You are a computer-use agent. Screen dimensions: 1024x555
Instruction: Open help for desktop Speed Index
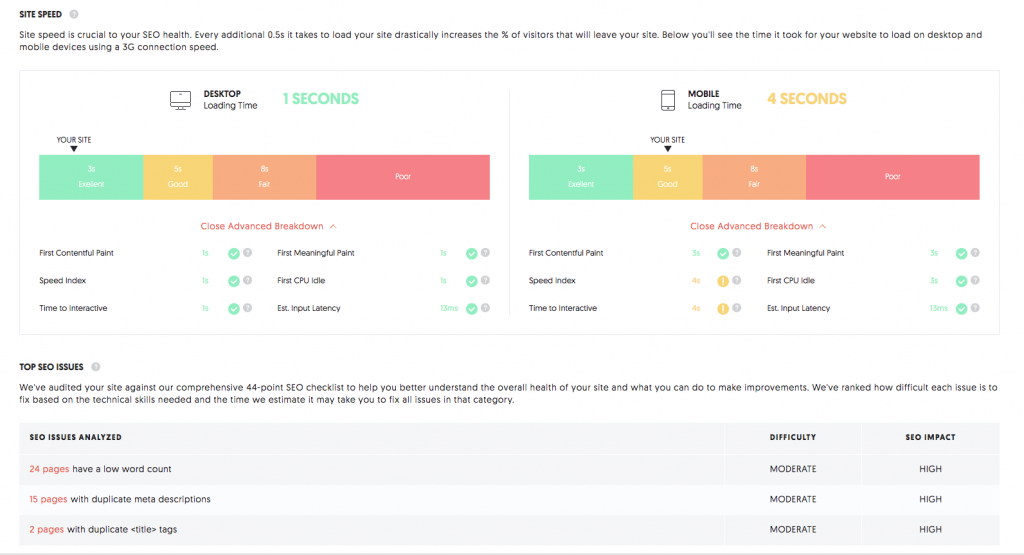pyautogui.click(x=248, y=280)
